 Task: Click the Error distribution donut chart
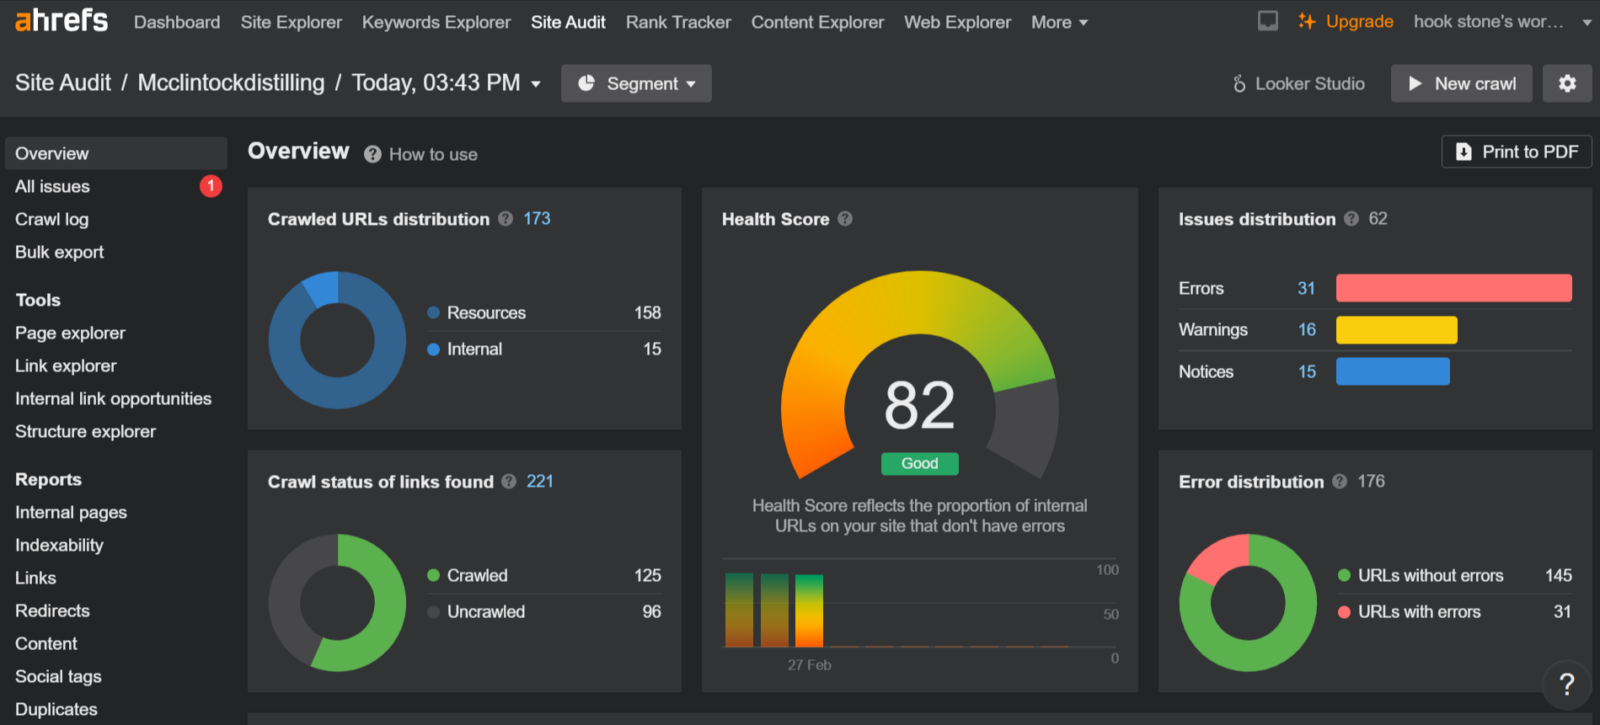coord(1248,603)
